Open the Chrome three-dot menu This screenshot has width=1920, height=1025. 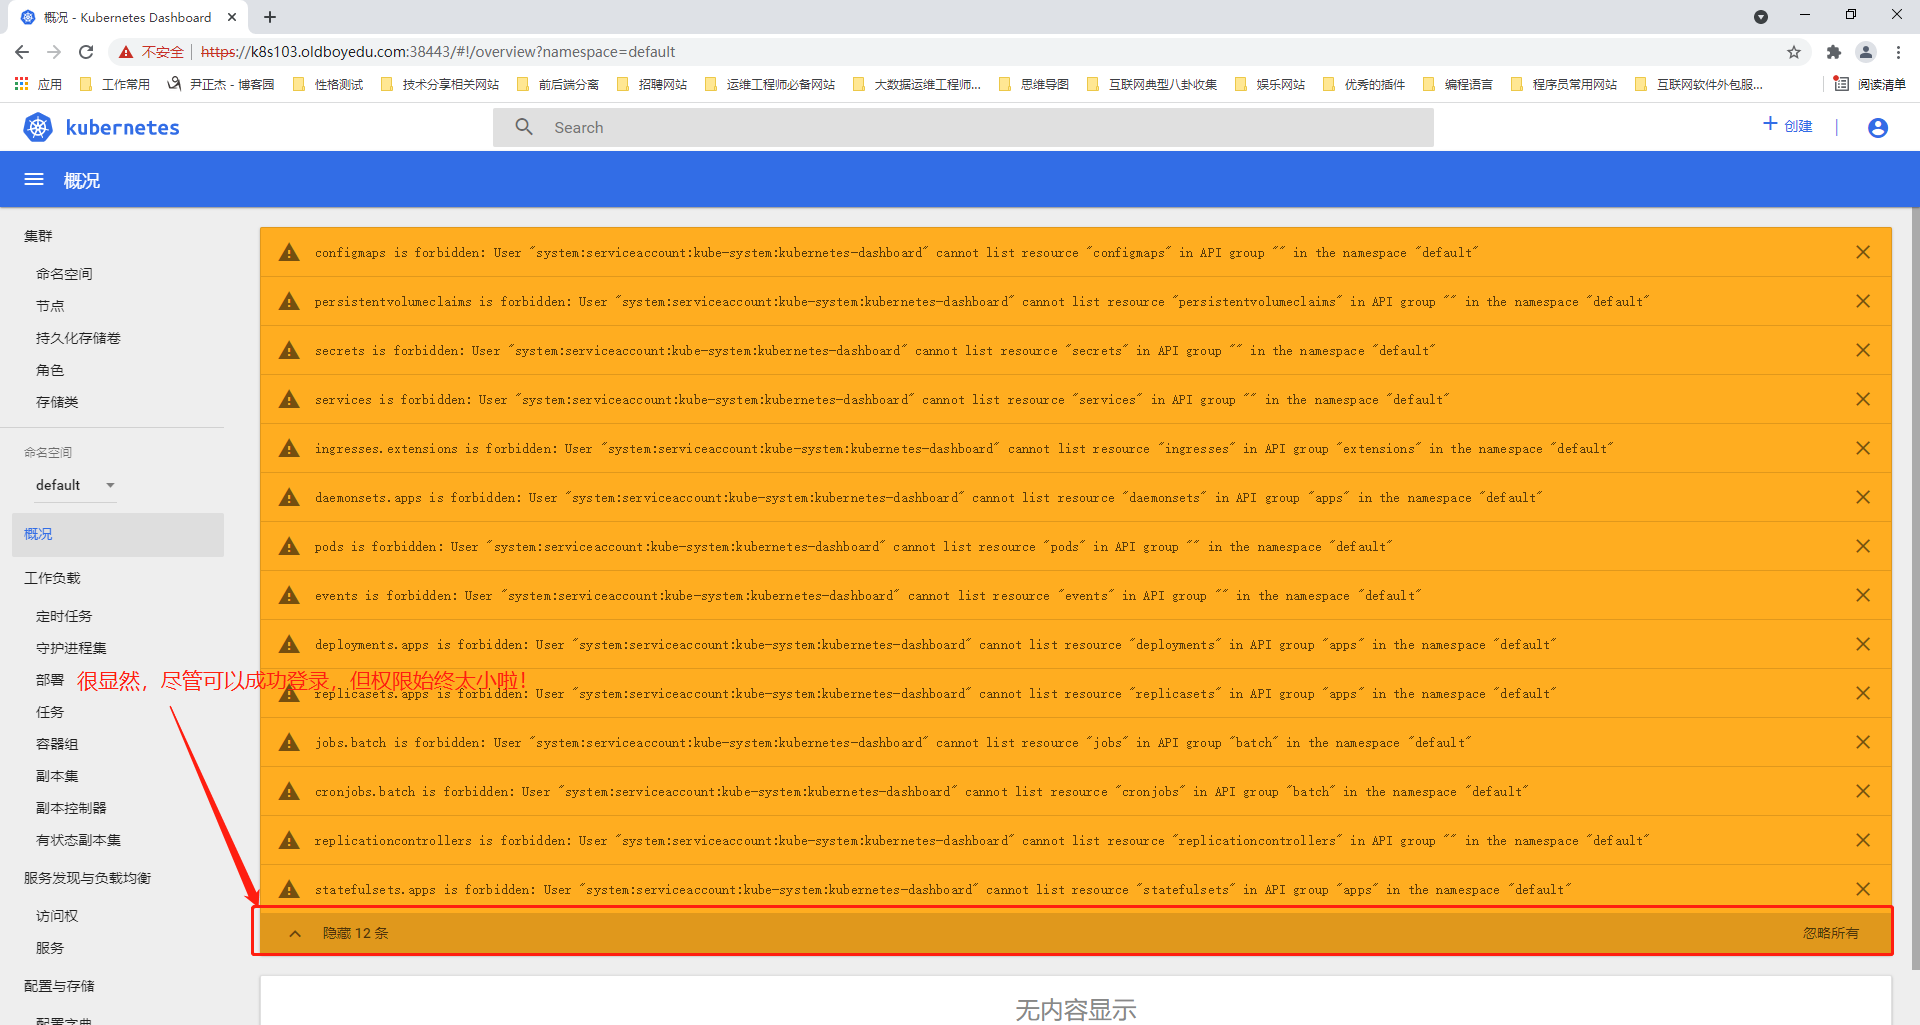pyautogui.click(x=1898, y=52)
